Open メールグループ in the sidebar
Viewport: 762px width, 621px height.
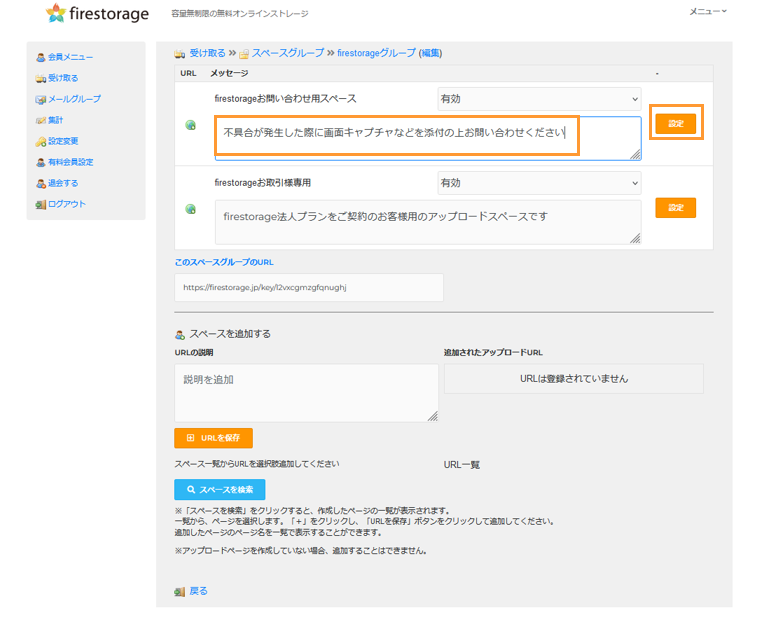74,99
